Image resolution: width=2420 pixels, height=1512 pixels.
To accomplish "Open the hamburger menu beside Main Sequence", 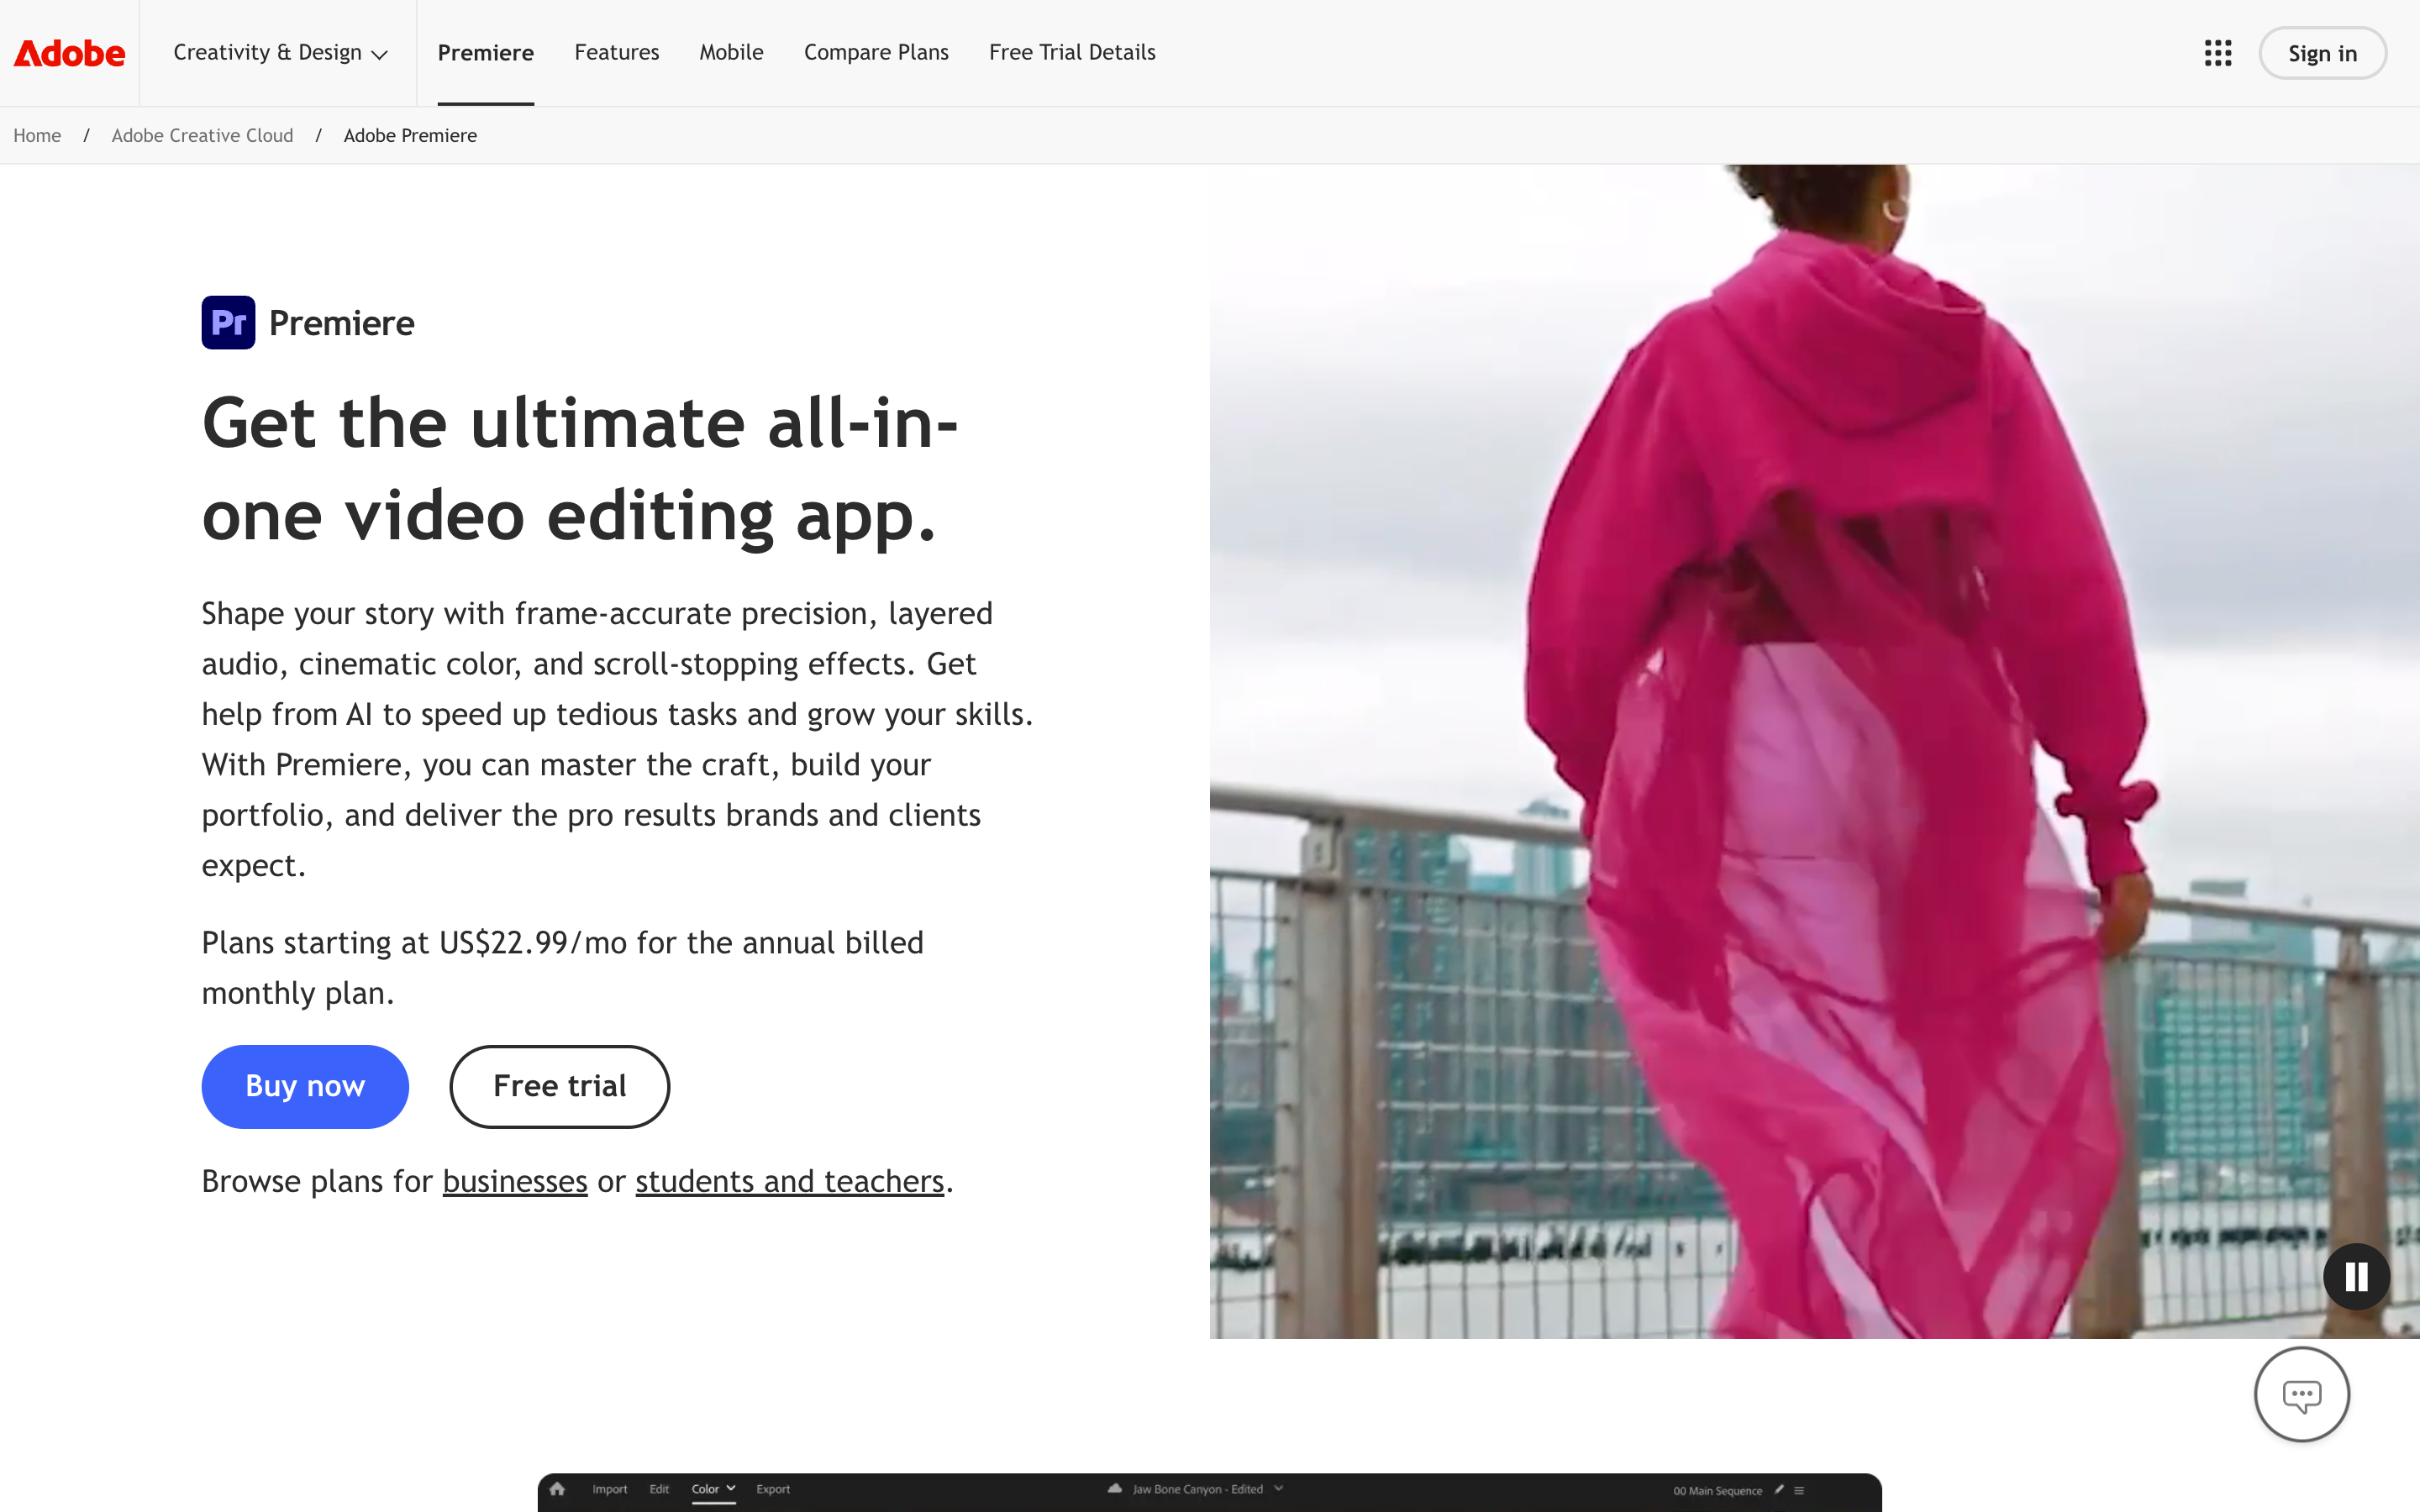I will point(1799,1490).
